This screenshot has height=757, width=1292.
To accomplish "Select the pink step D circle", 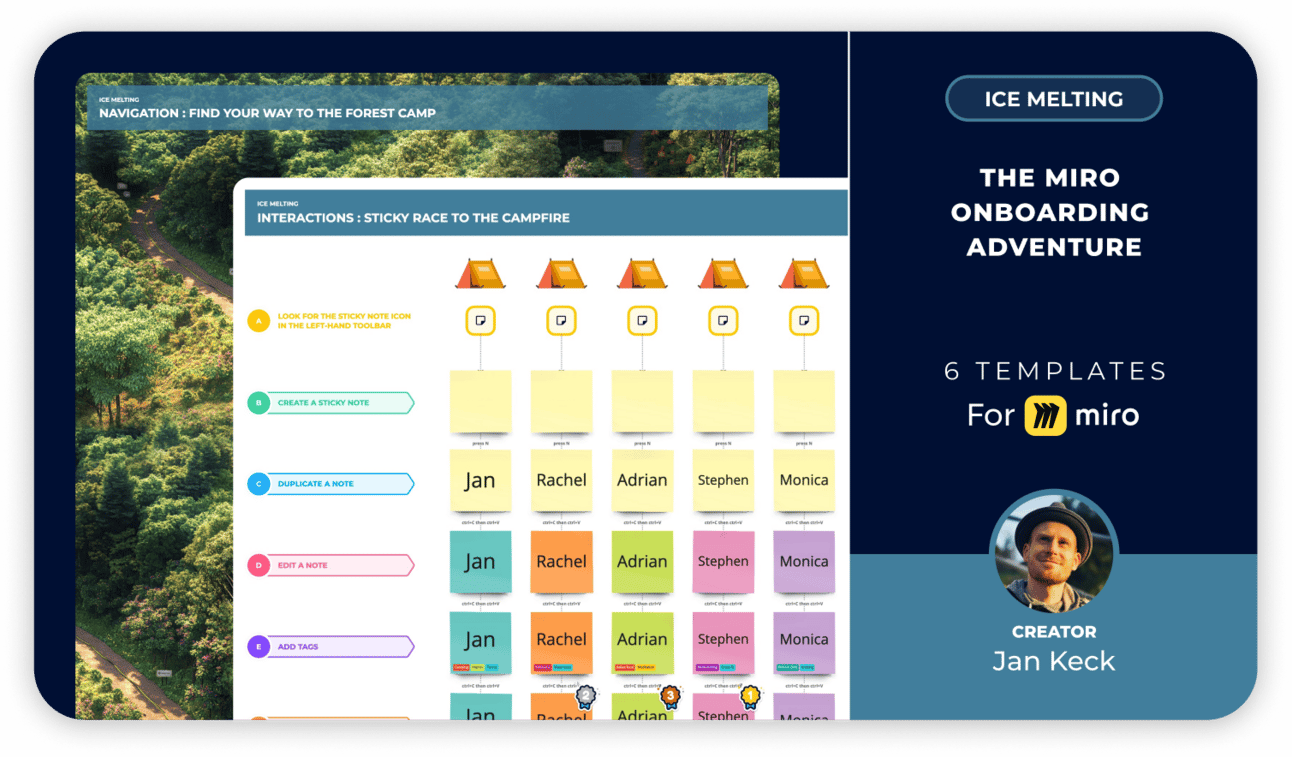I will 259,565.
